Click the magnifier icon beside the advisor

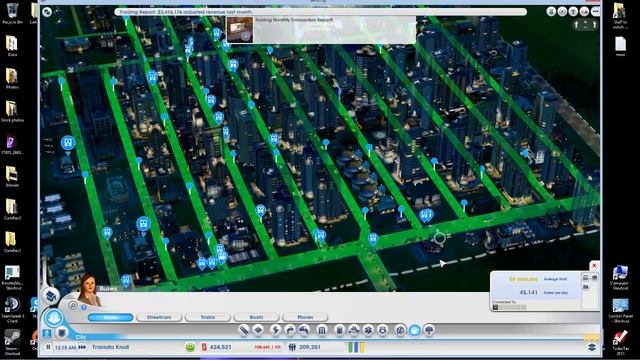(73, 305)
